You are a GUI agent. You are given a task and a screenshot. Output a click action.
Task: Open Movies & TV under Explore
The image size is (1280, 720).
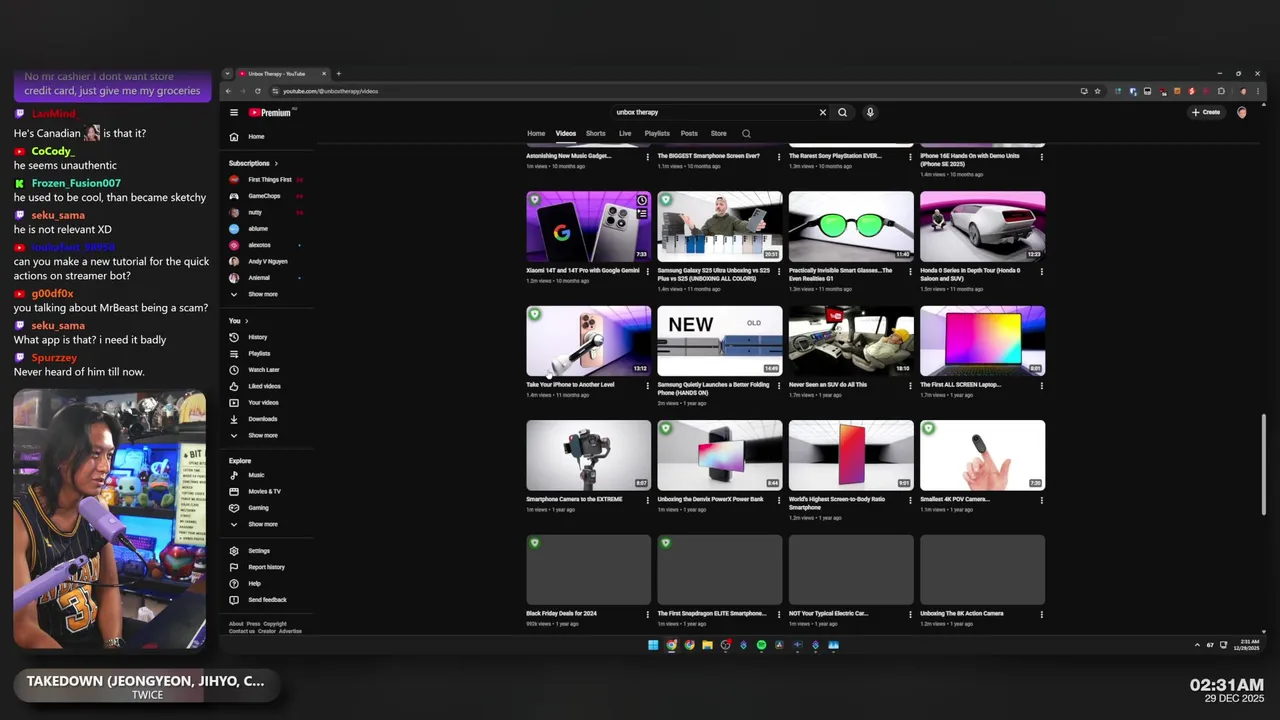(x=264, y=492)
